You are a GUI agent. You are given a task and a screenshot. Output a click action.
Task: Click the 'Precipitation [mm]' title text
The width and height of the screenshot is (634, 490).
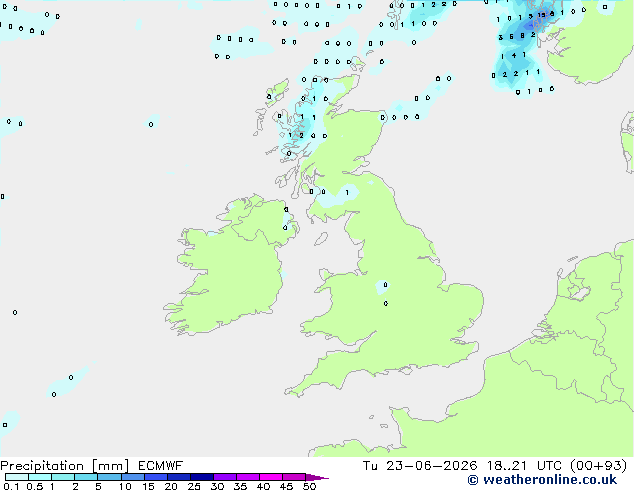pyautogui.click(x=64, y=466)
